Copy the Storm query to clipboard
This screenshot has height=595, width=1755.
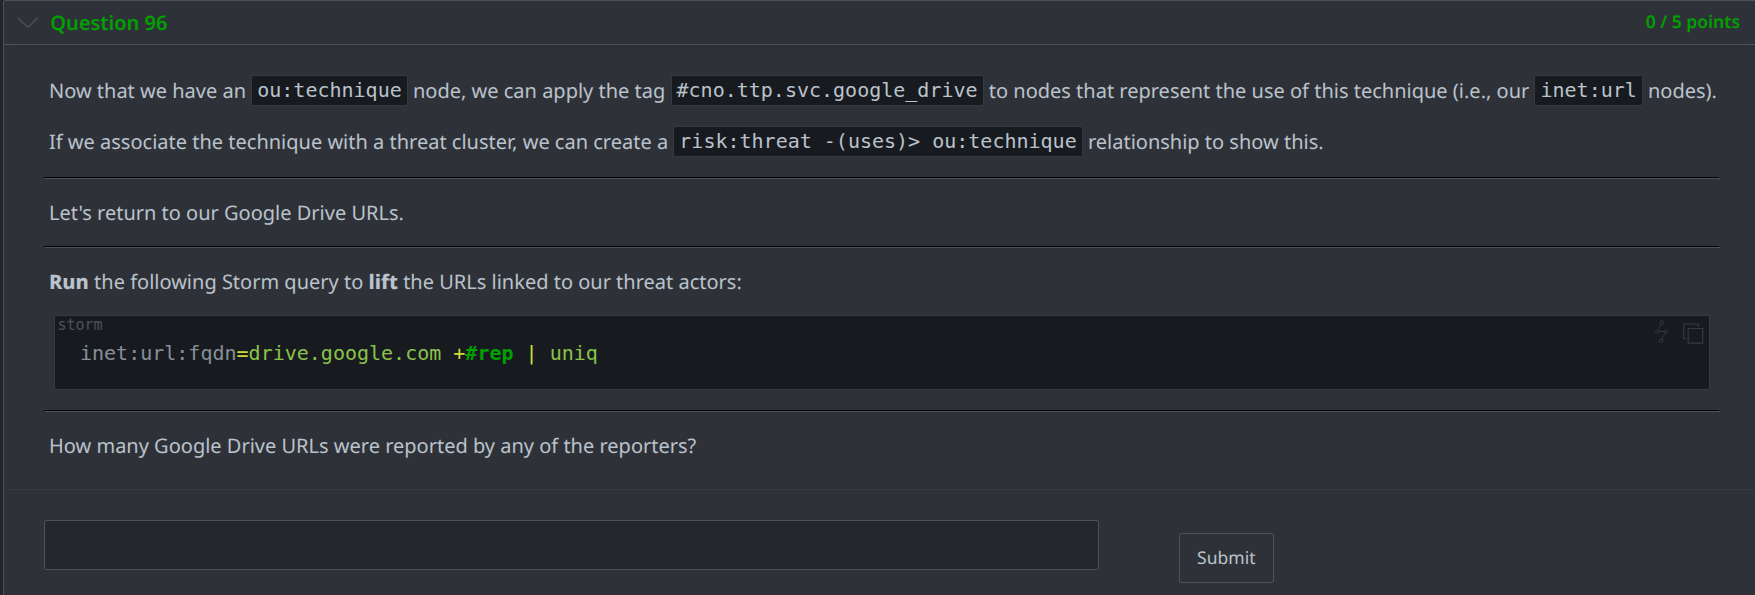(1693, 333)
